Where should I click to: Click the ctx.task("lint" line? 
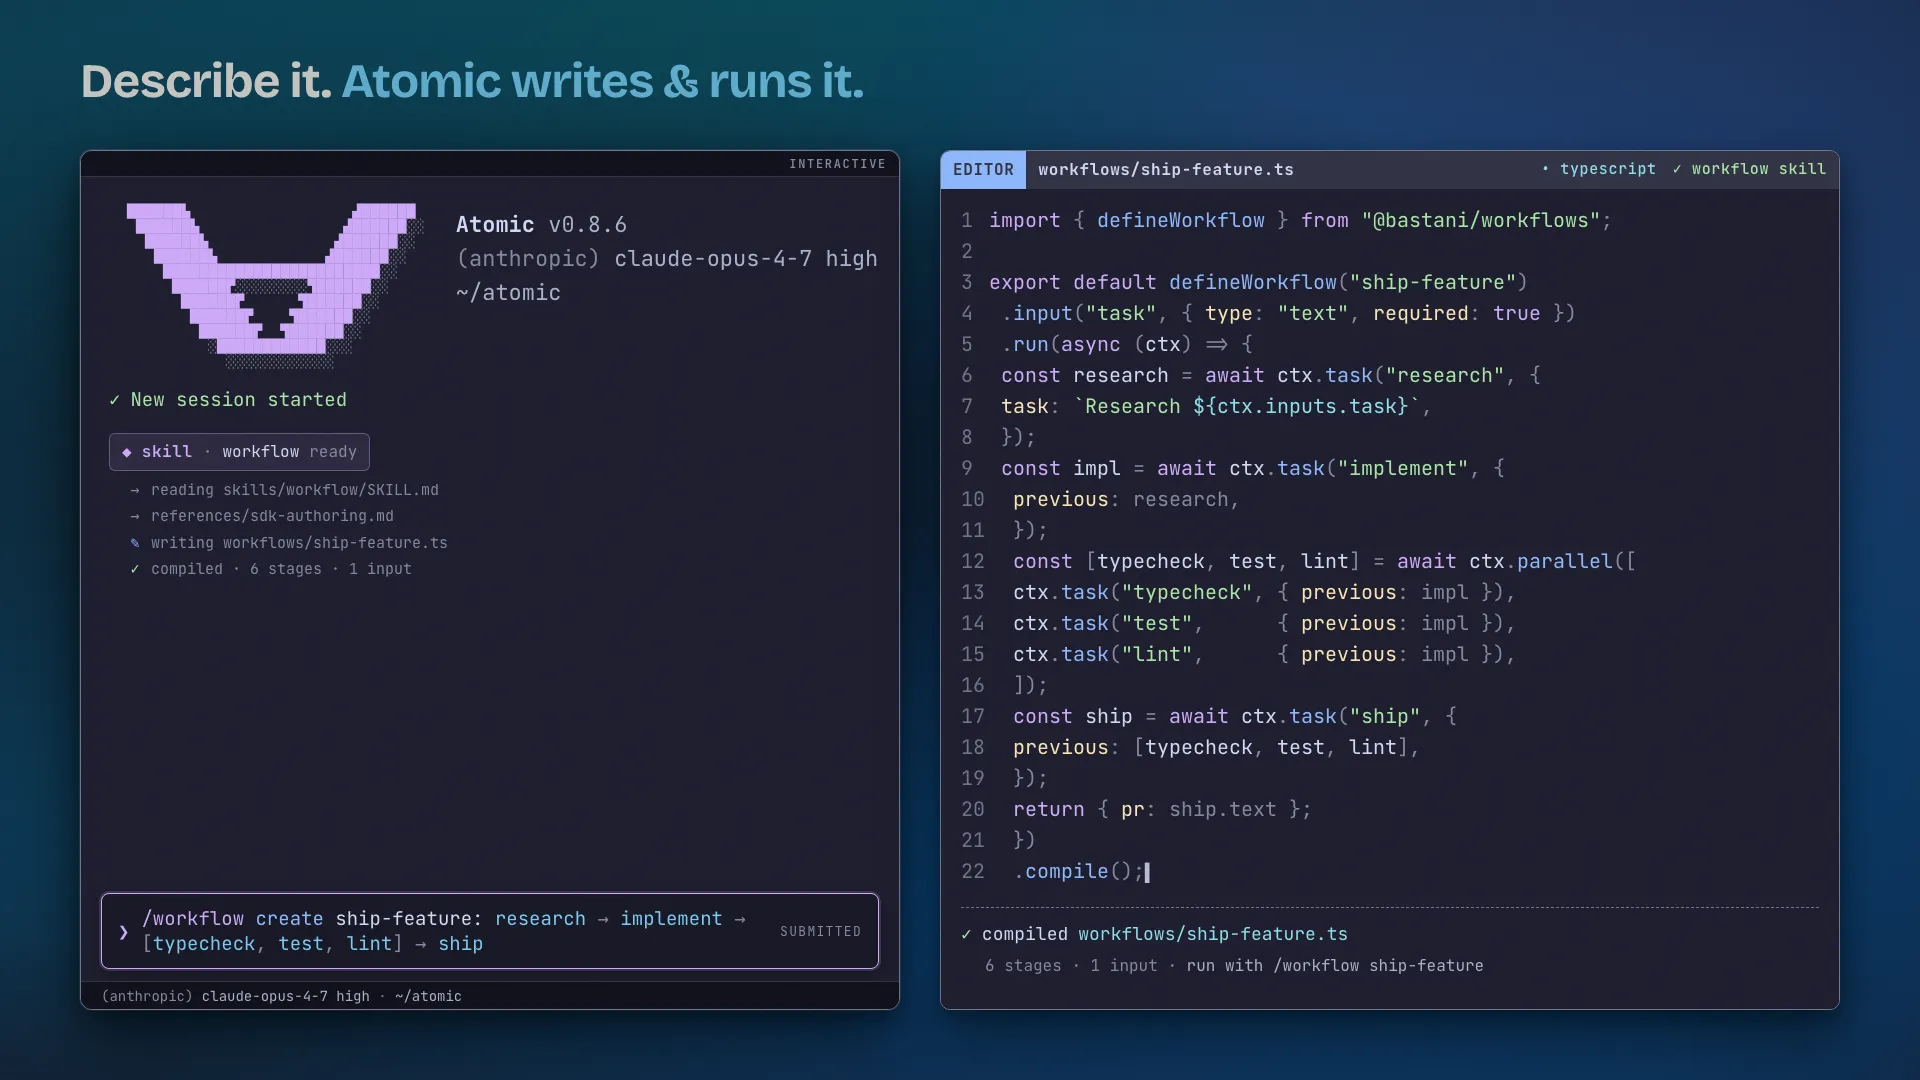(1265, 655)
